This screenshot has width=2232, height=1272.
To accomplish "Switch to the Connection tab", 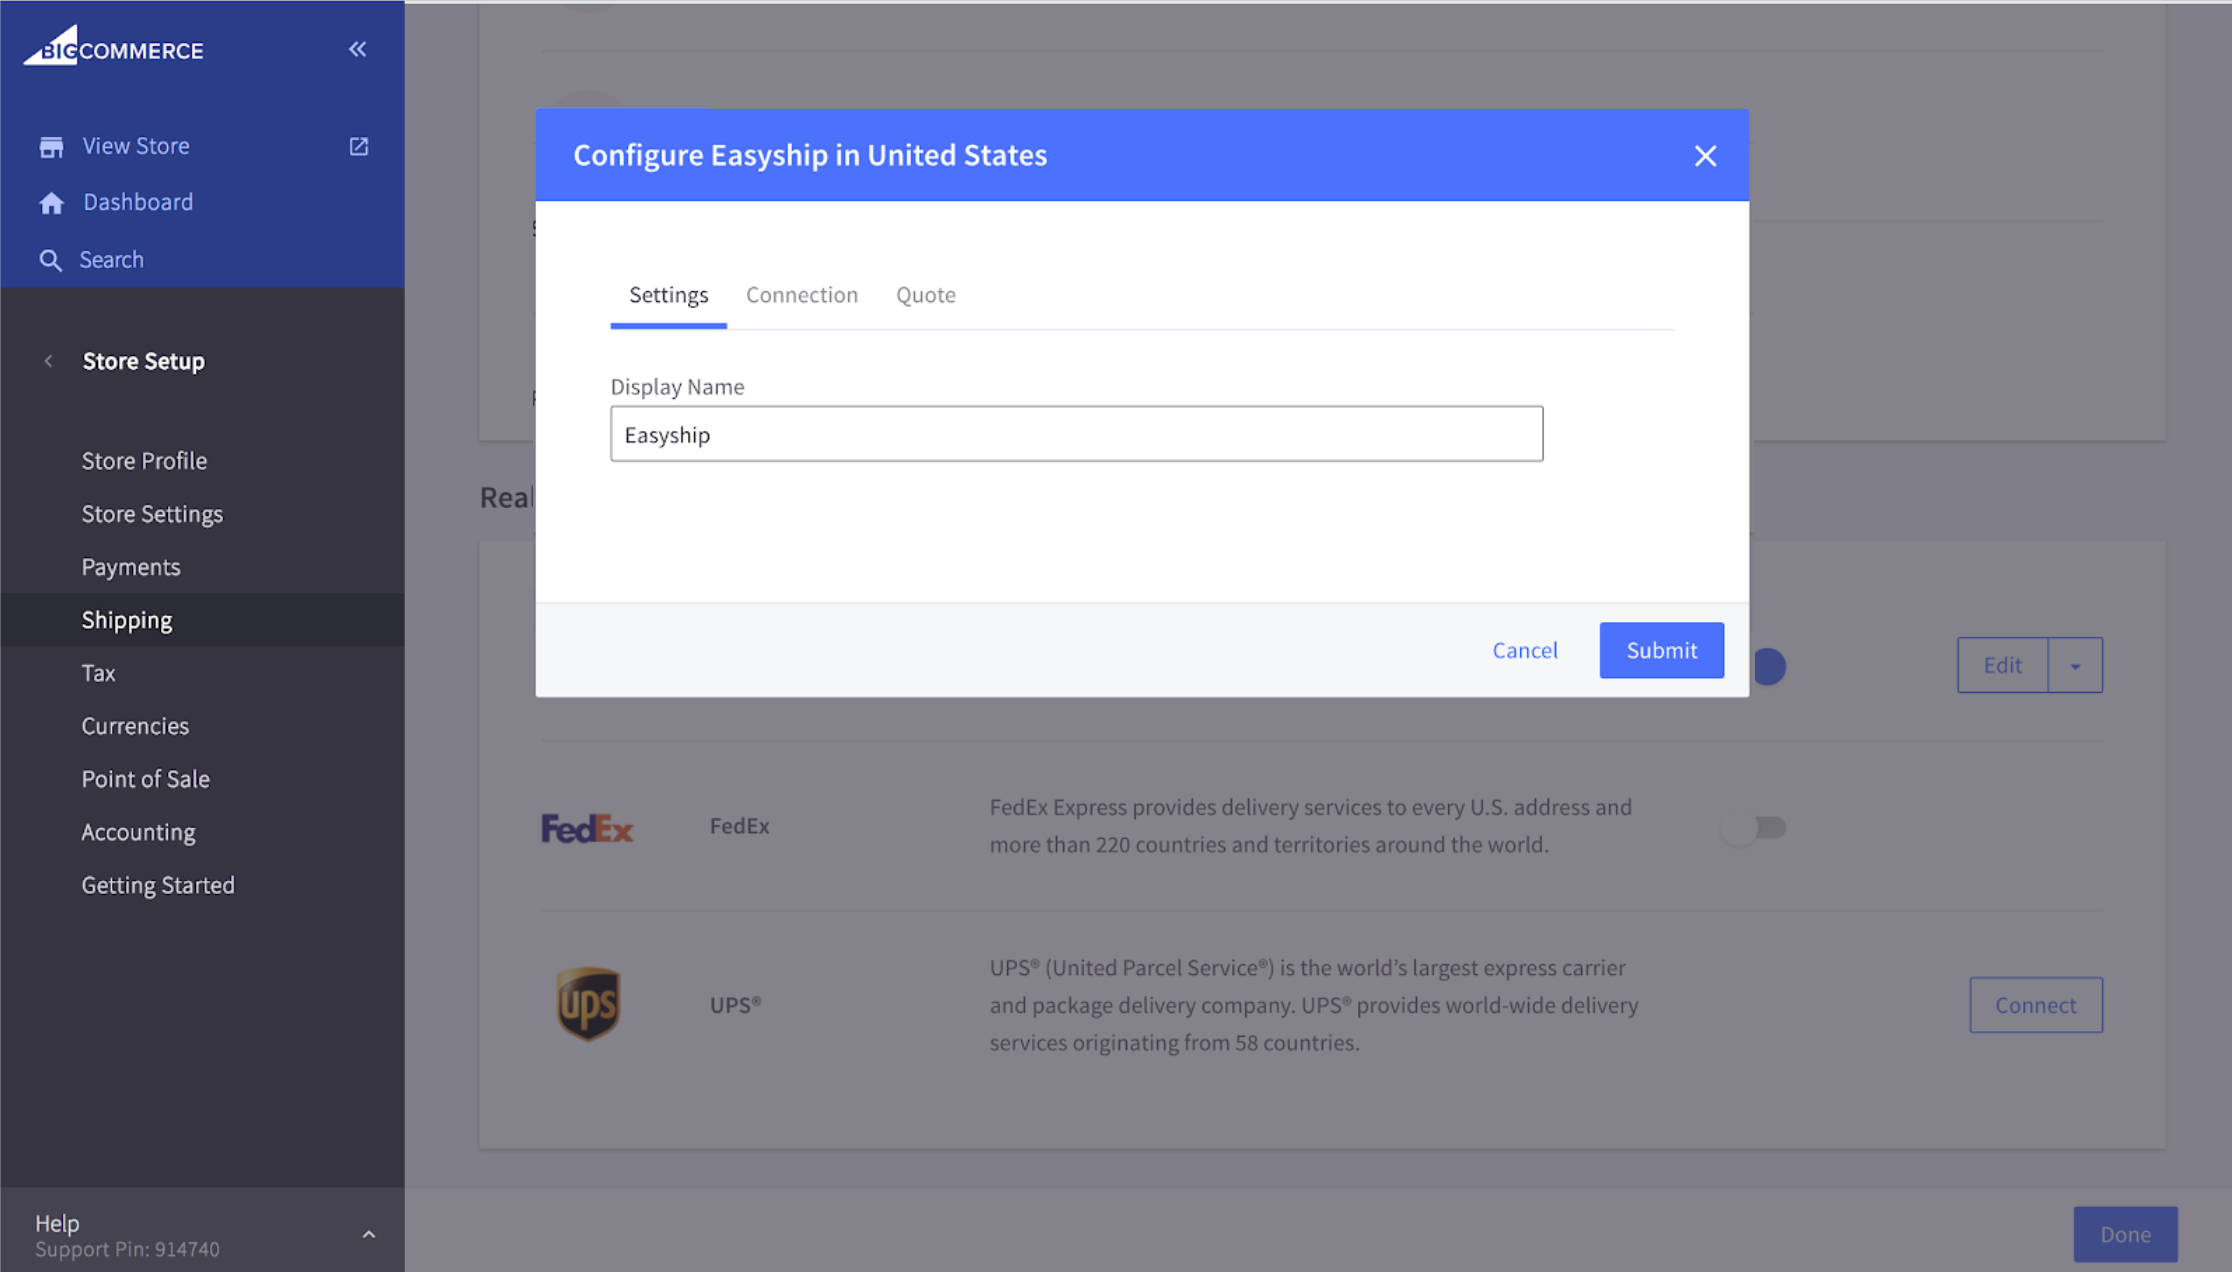I will point(802,295).
